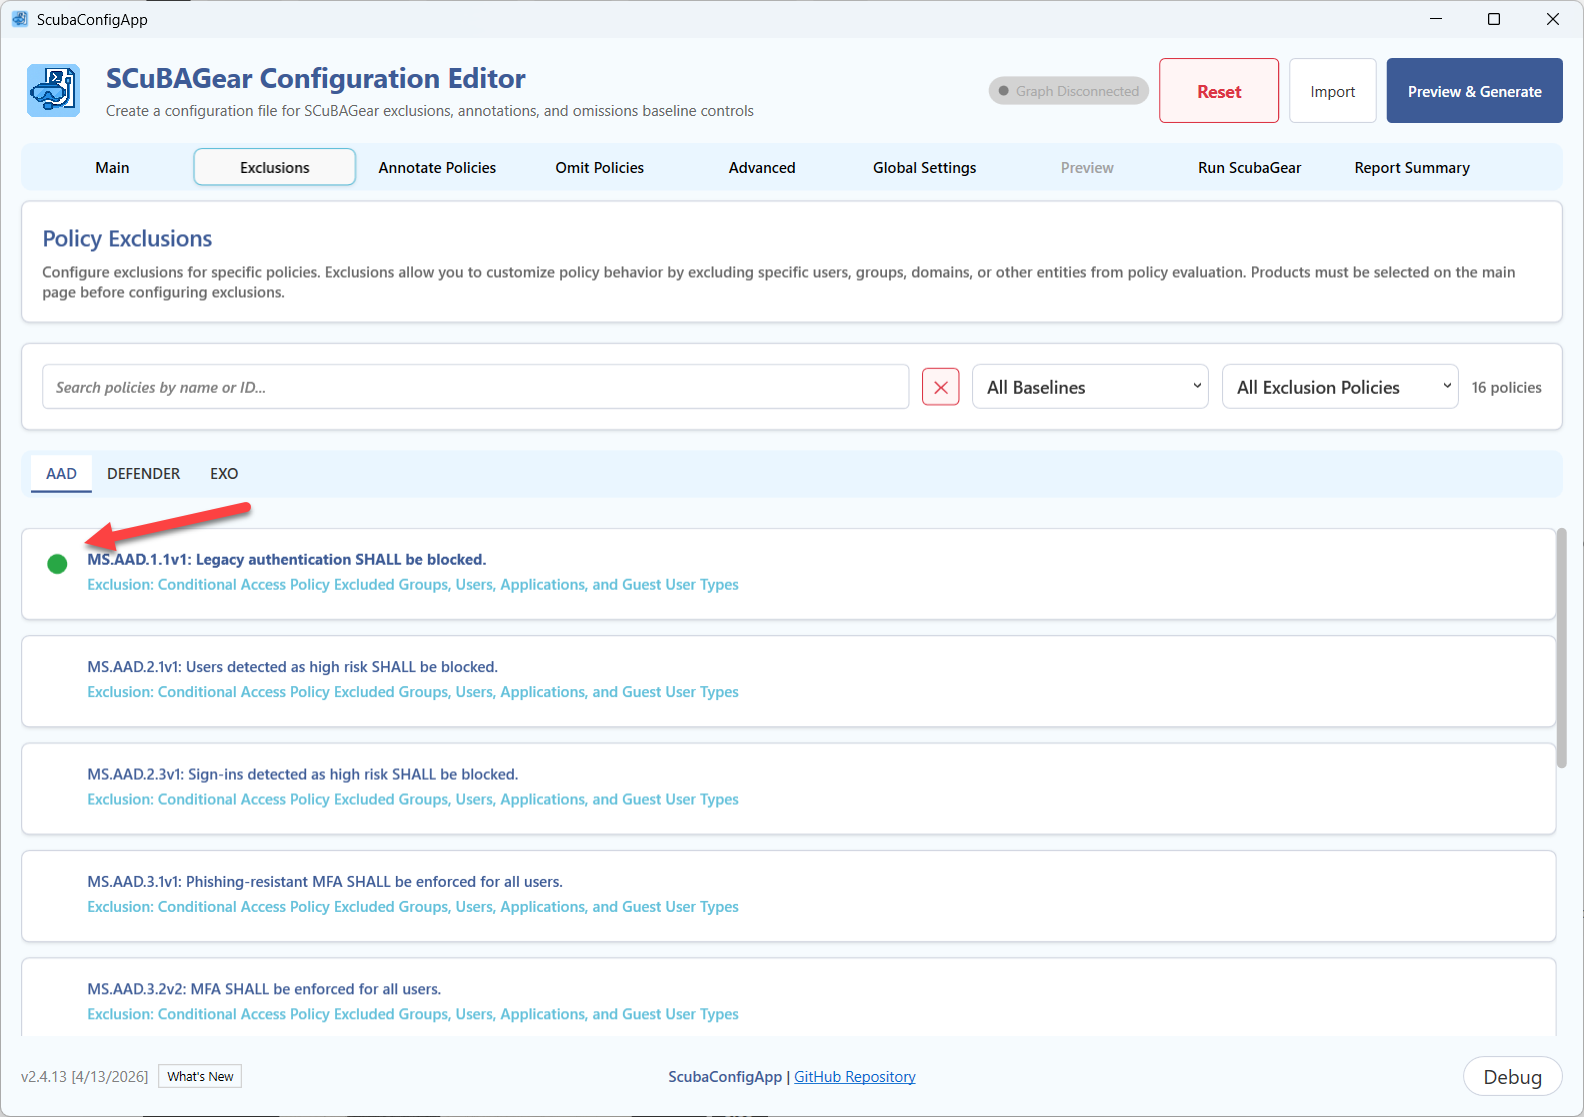Click the Reset button
Viewport: 1584px width, 1117px height.
[1219, 91]
